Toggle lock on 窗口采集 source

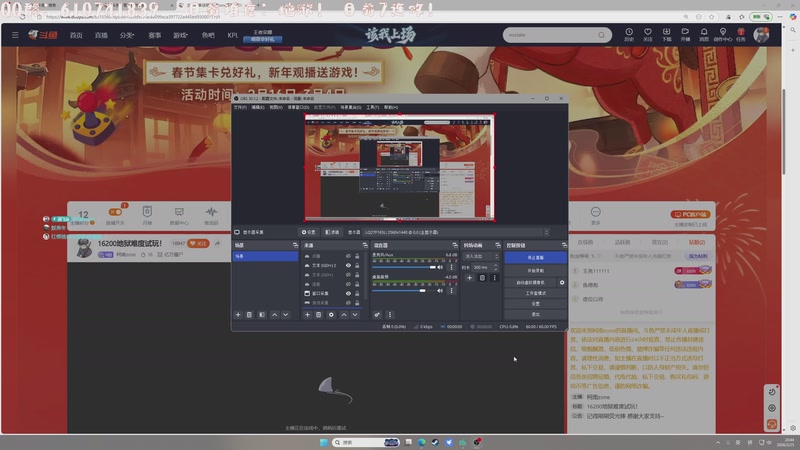[x=357, y=293]
